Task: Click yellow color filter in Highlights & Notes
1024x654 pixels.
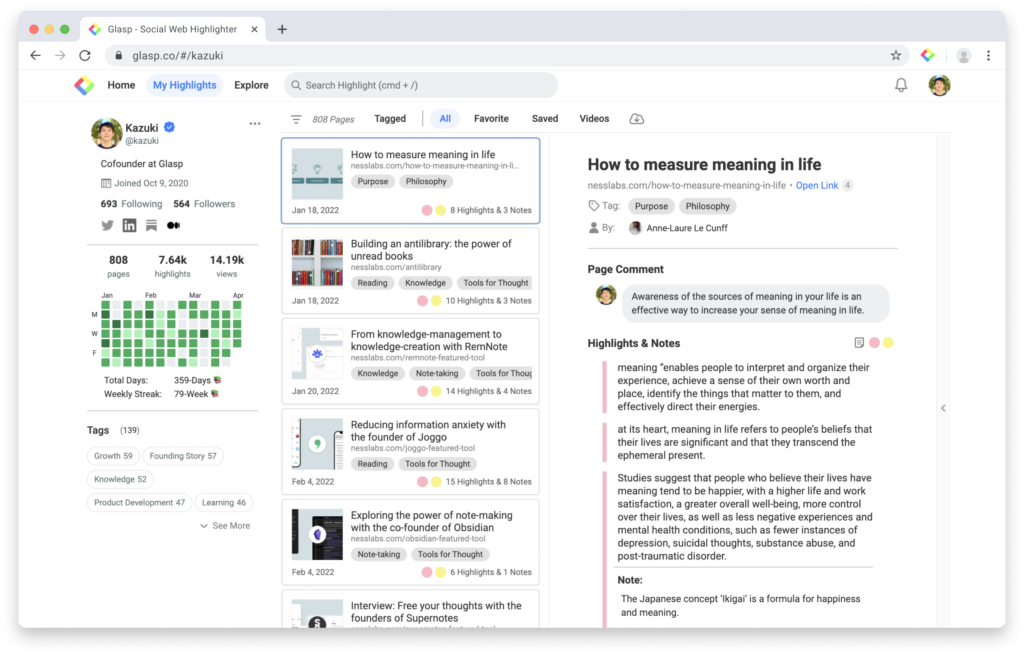Action: 888,343
